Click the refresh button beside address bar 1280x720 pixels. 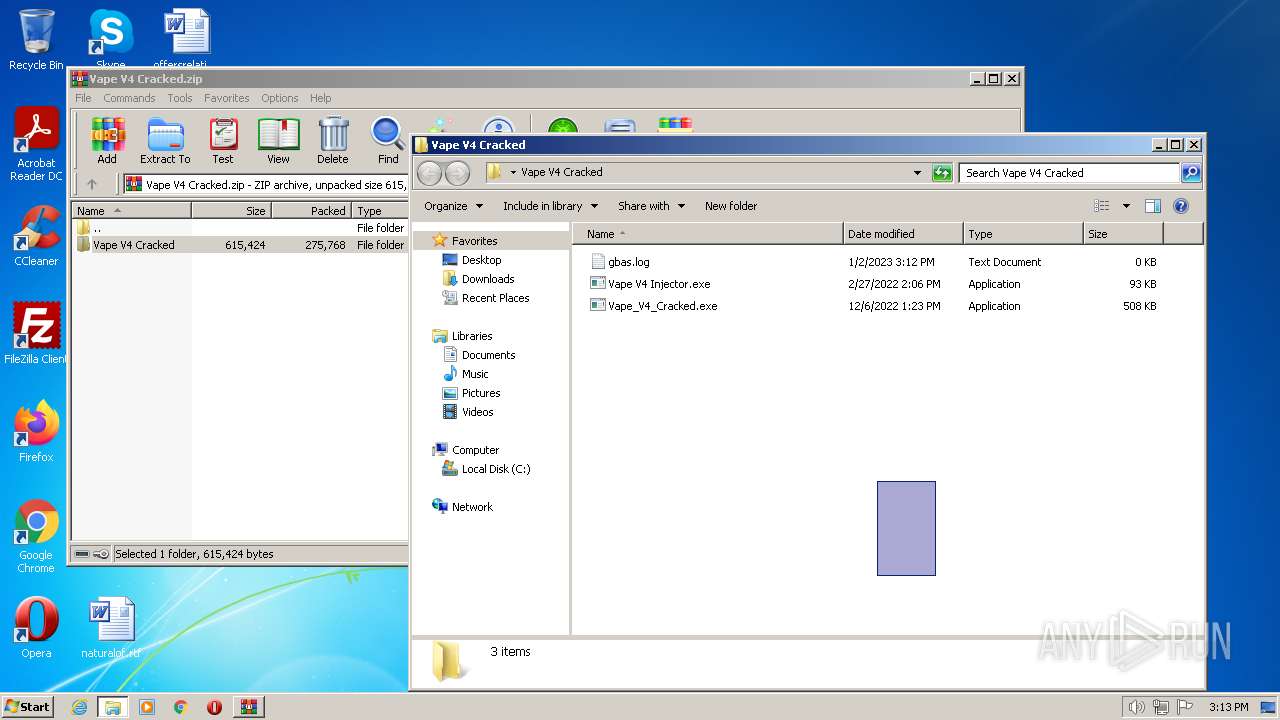[x=942, y=173]
